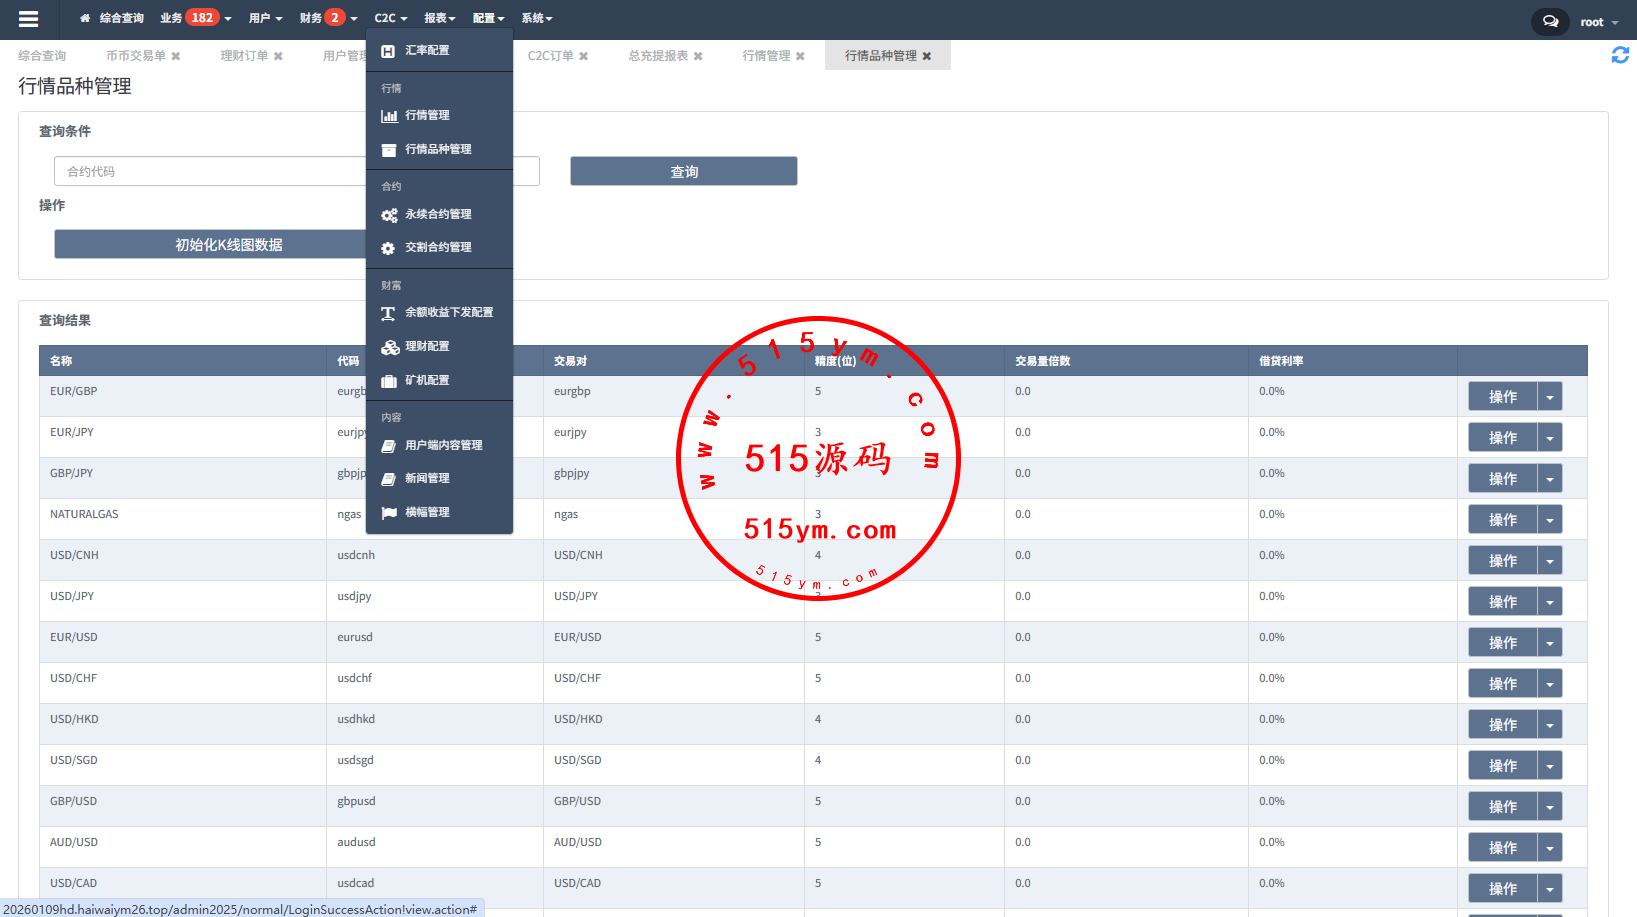Click the 行情管理 bar chart icon
Image resolution: width=1637 pixels, height=917 pixels.
click(x=389, y=116)
